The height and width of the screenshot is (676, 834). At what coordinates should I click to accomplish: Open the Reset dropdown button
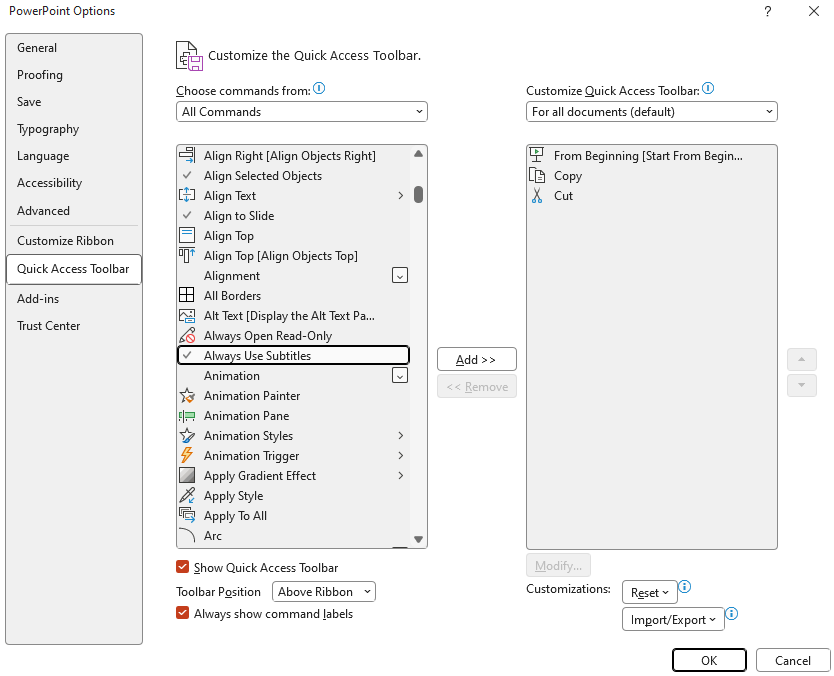click(x=649, y=592)
